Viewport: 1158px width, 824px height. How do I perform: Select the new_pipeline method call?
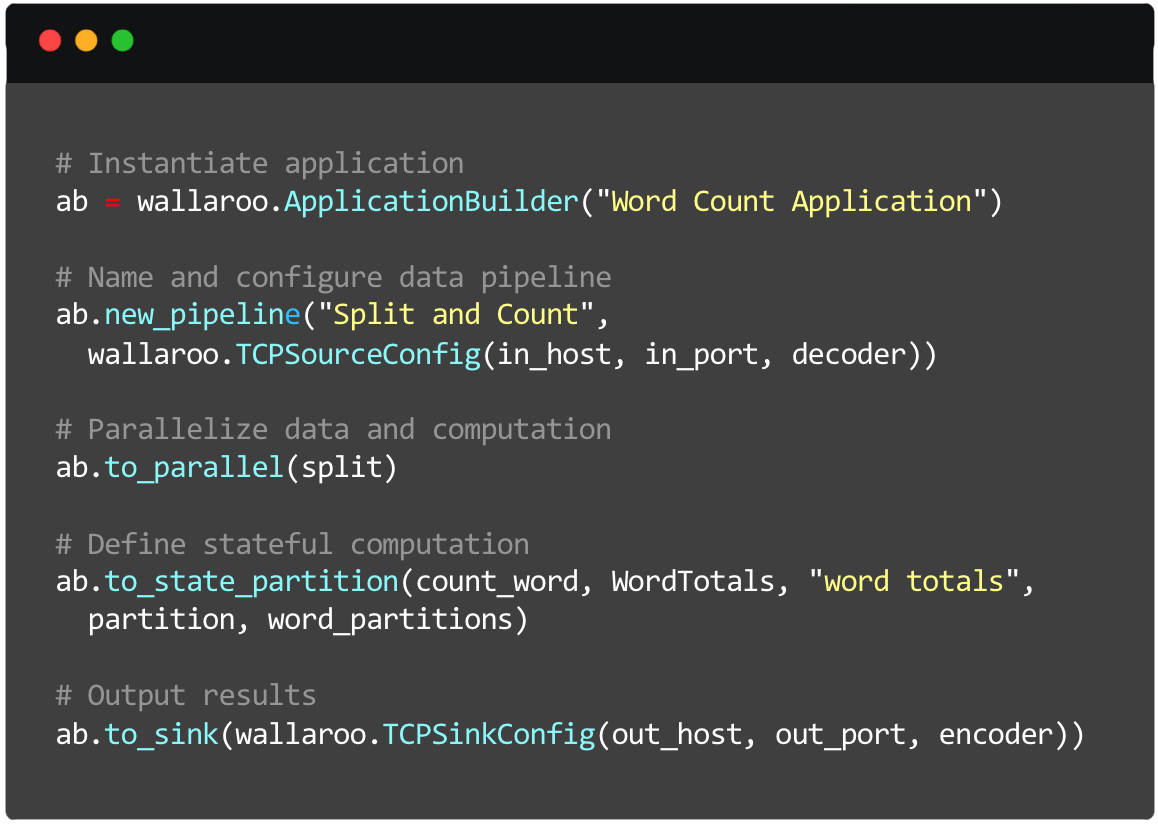click(202, 315)
